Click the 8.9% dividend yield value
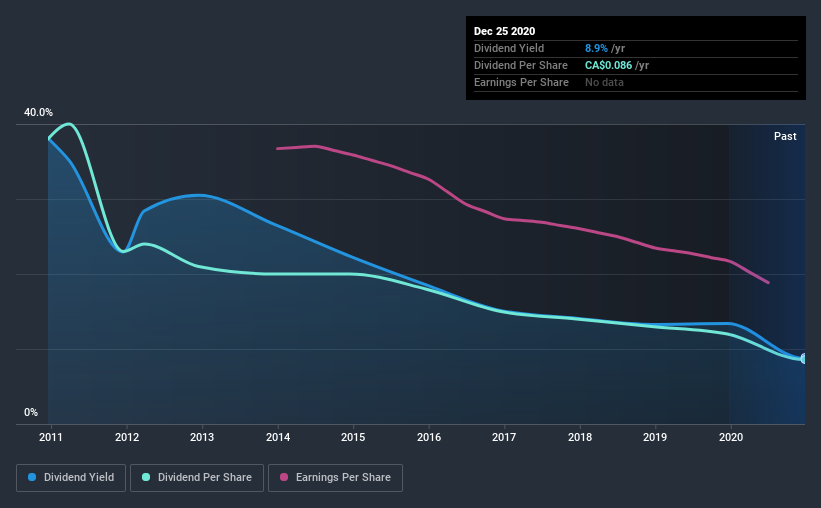 click(596, 48)
